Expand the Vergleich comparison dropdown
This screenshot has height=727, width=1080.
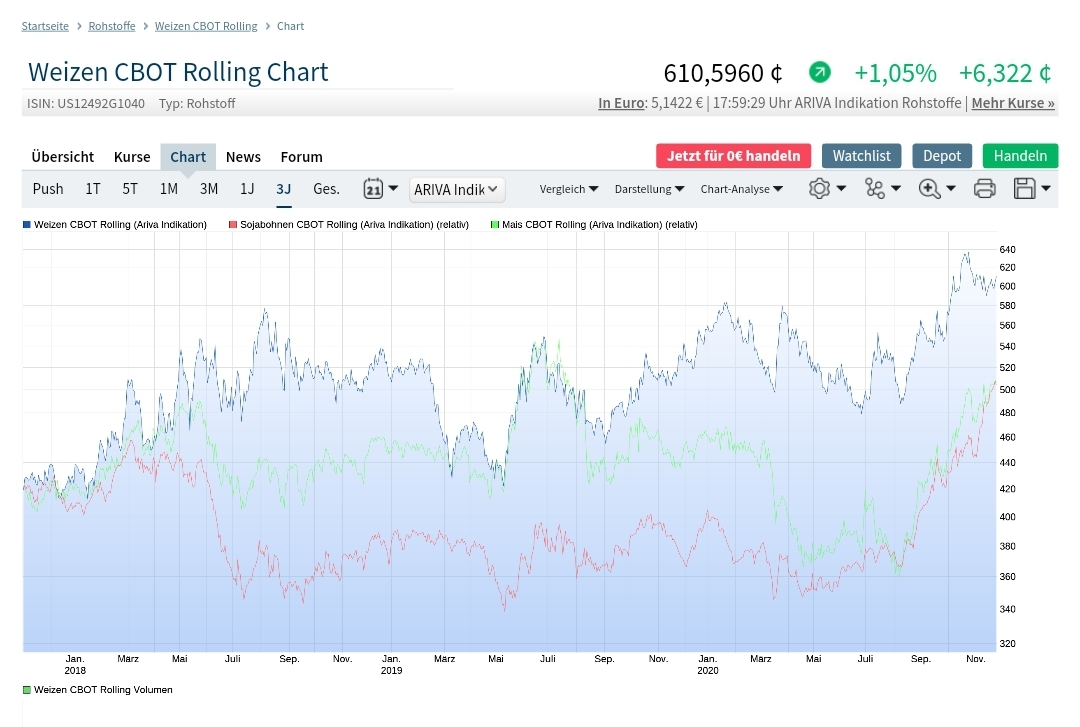click(x=569, y=189)
